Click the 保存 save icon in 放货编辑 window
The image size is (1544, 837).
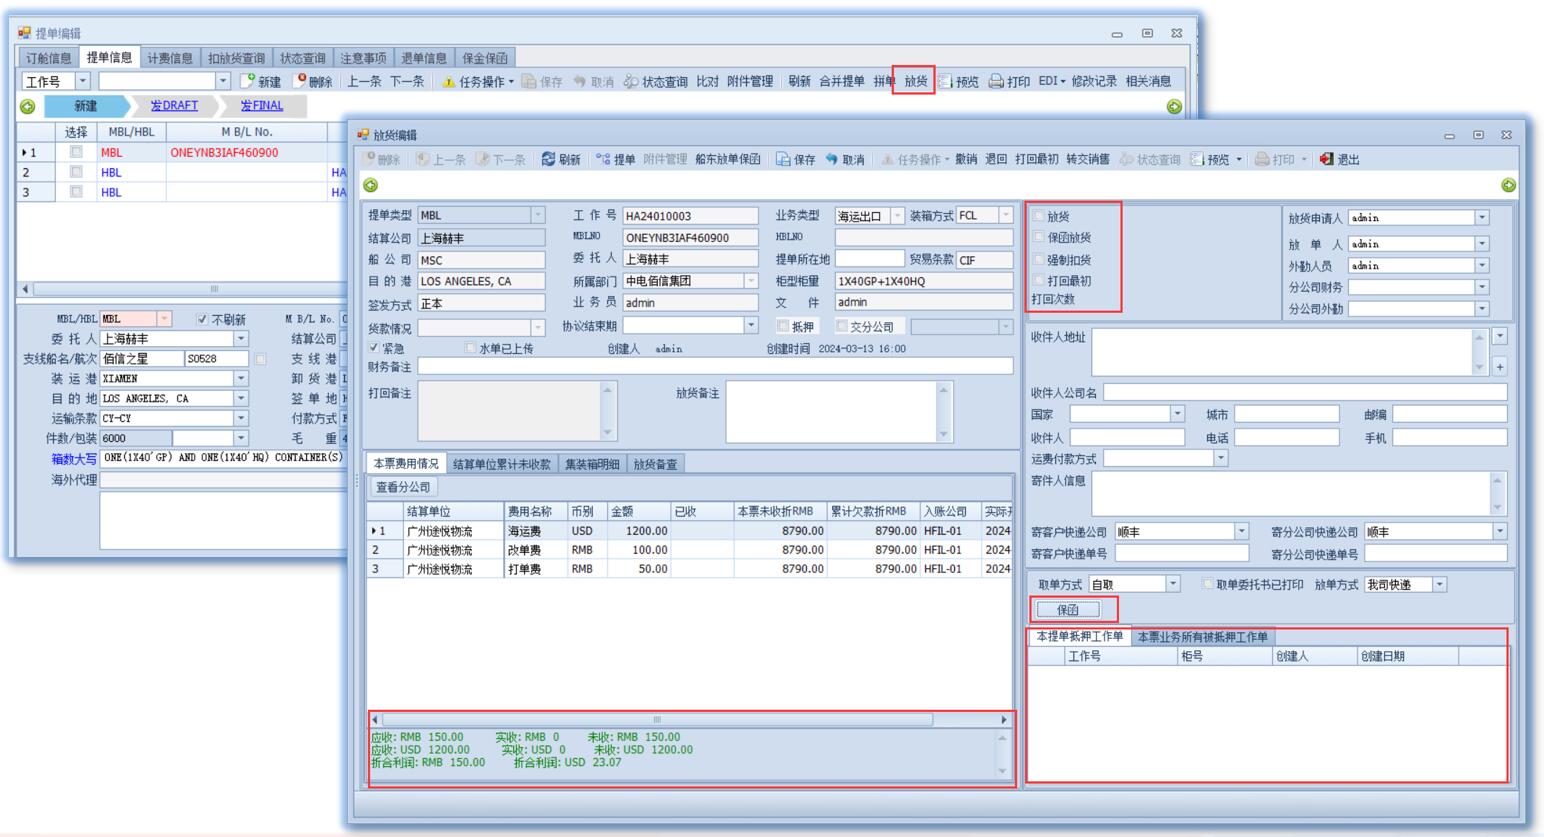coord(783,159)
